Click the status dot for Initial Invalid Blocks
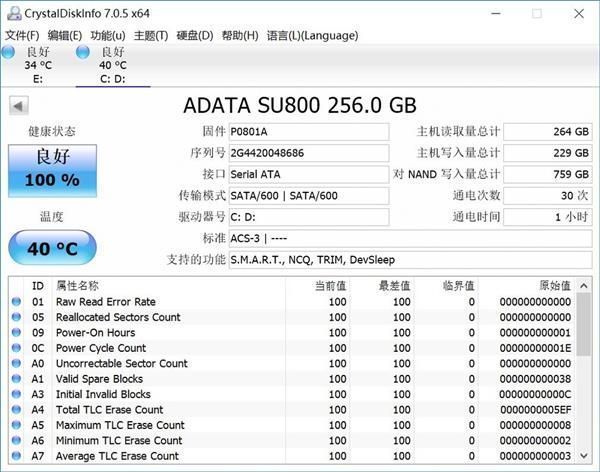The height and width of the screenshot is (472, 600). [16, 394]
